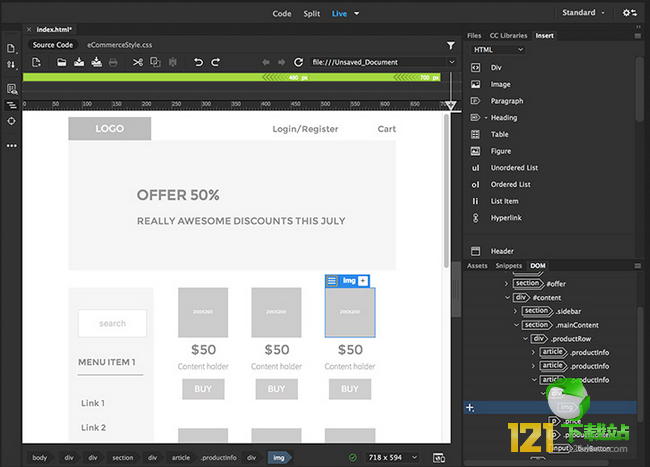Click the viewport width scrubber handle

451,106
